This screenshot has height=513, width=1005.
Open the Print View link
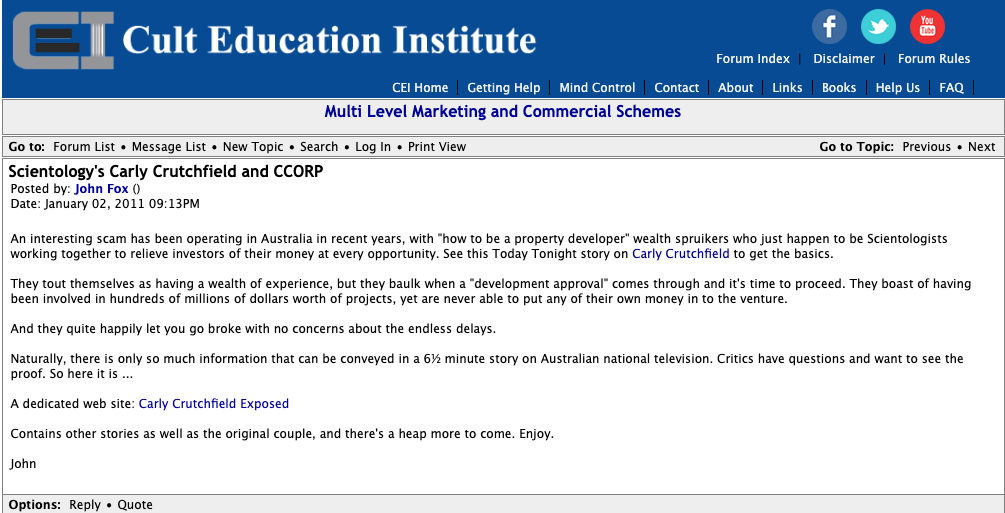(x=437, y=147)
